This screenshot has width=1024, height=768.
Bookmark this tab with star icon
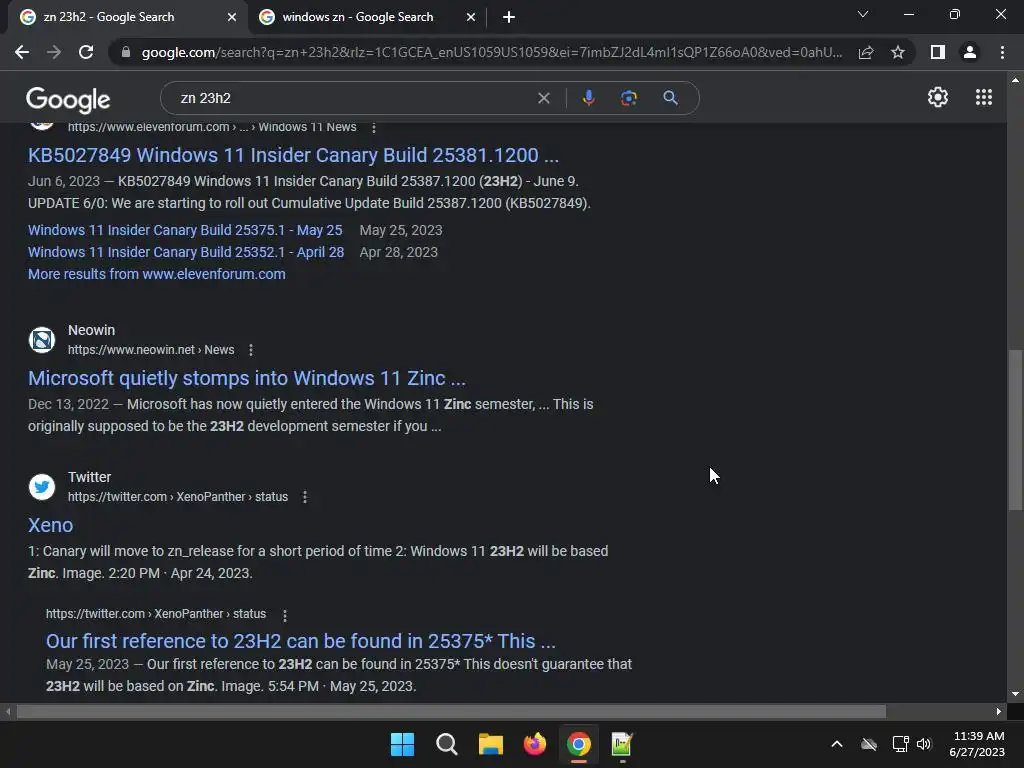pos(898,52)
